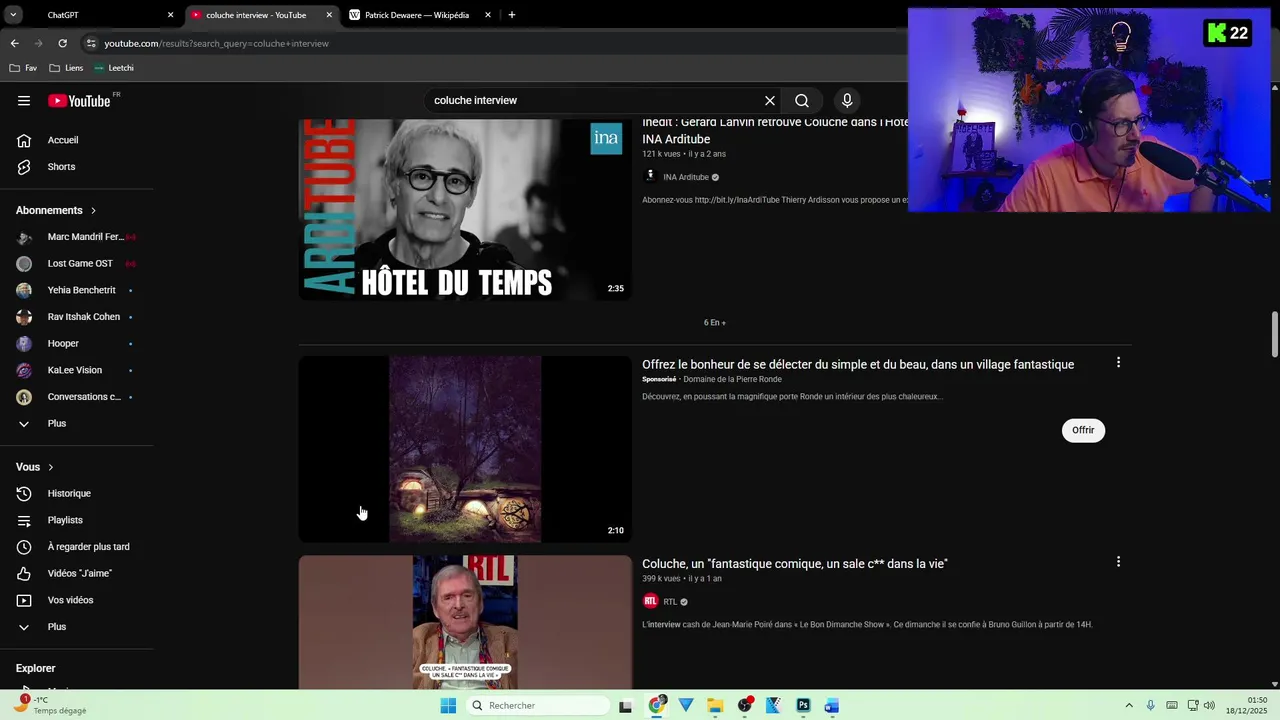The image size is (1280, 720).
Task: Run search with the magnifier button
Action: coord(802,101)
